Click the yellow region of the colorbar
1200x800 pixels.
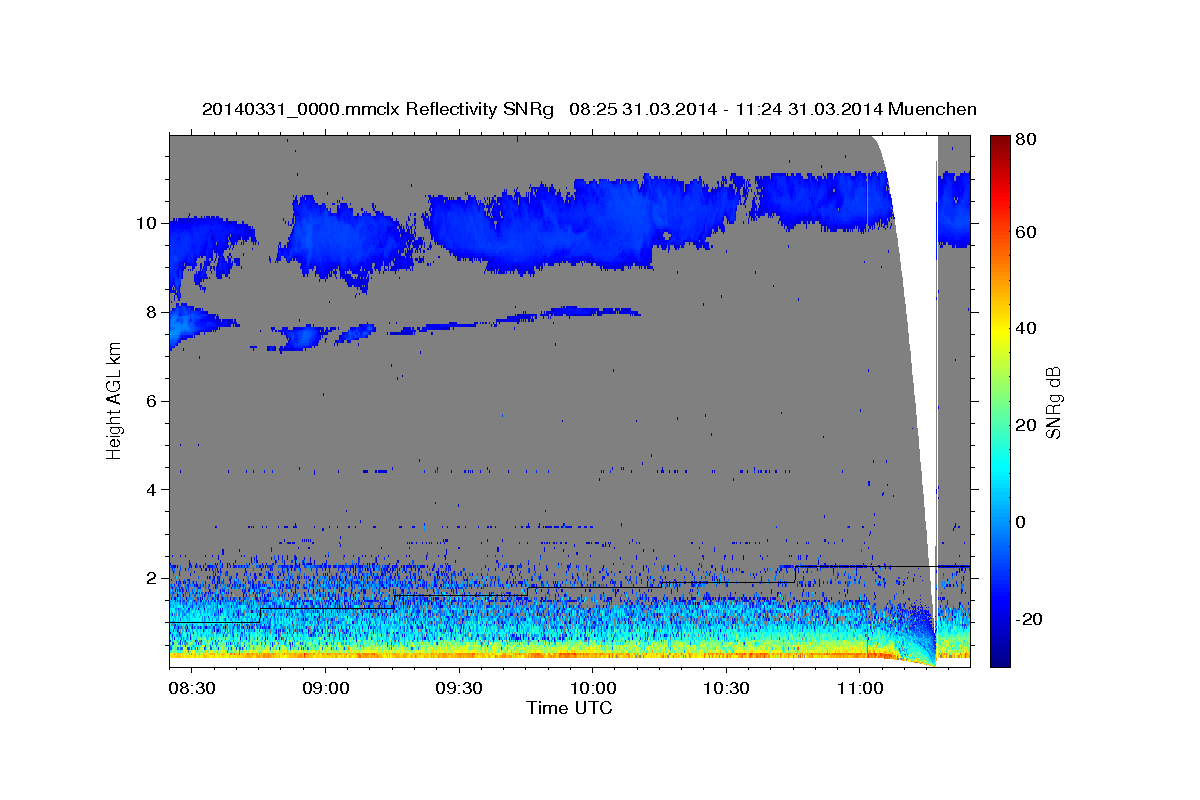coord(1000,330)
